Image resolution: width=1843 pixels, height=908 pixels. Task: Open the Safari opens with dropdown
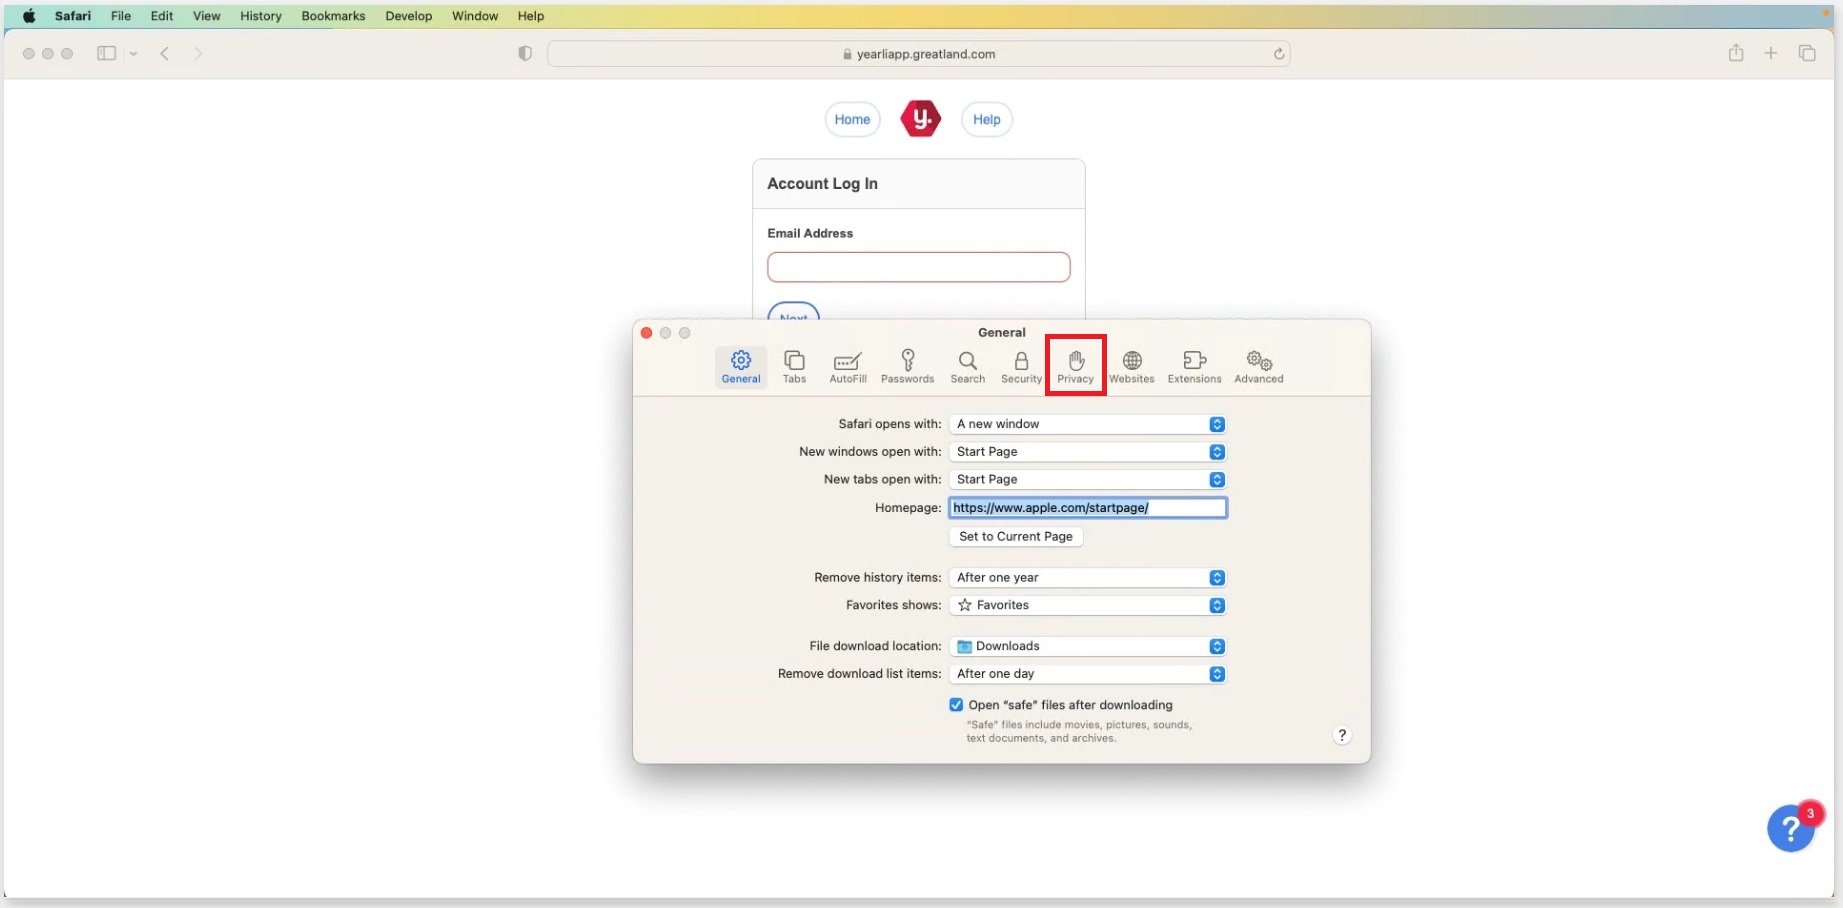(x=1087, y=424)
